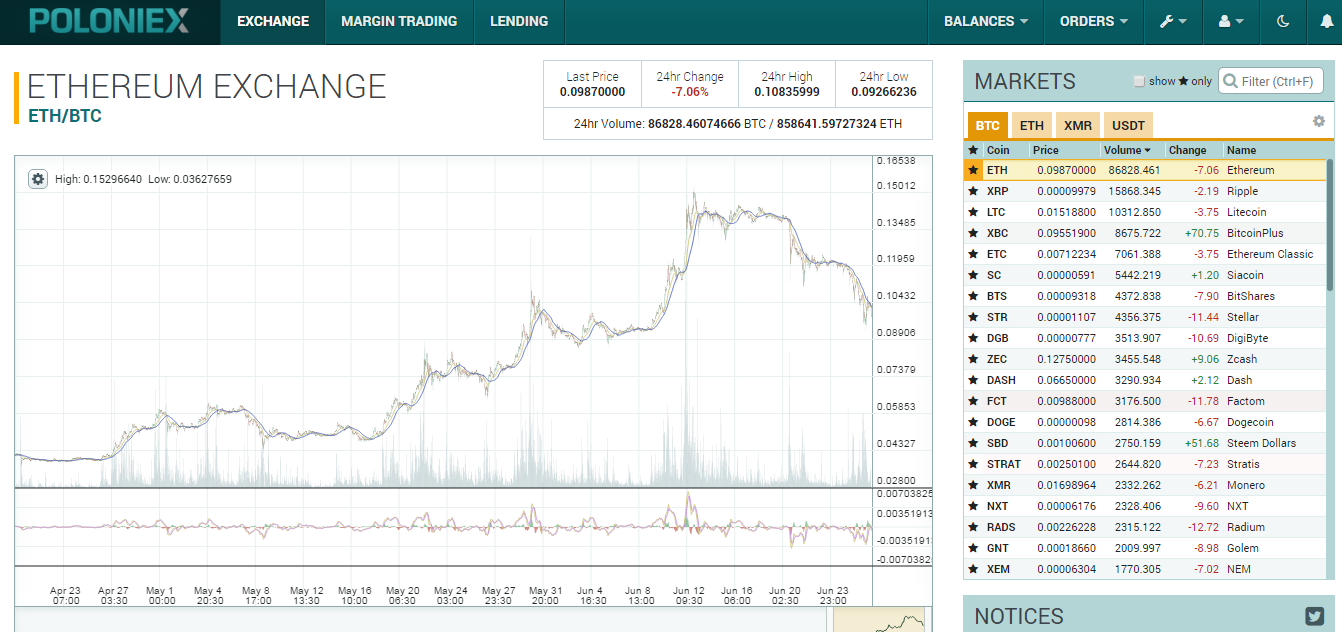Image resolution: width=1342 pixels, height=632 pixels.
Task: Click the 24hr Change -7.06% value
Action: (690, 92)
